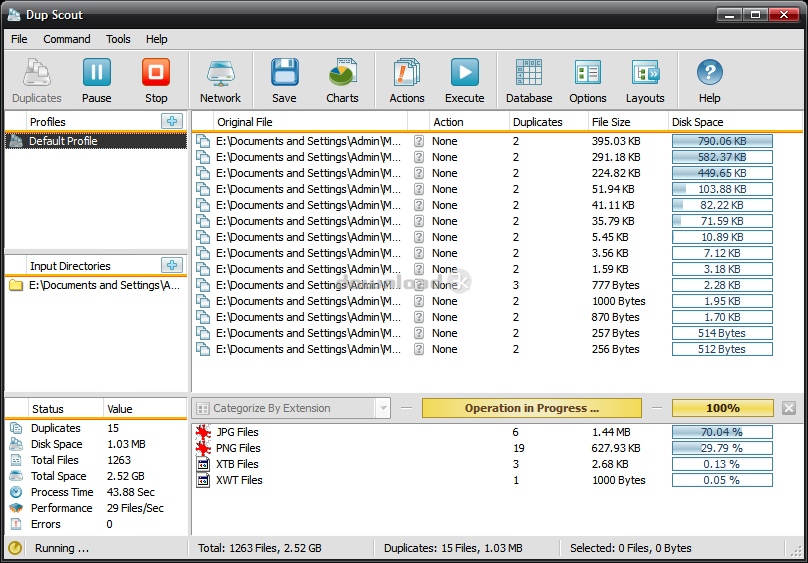
Task: Click the Process Time 43.88 Sec value
Action: [x=131, y=492]
